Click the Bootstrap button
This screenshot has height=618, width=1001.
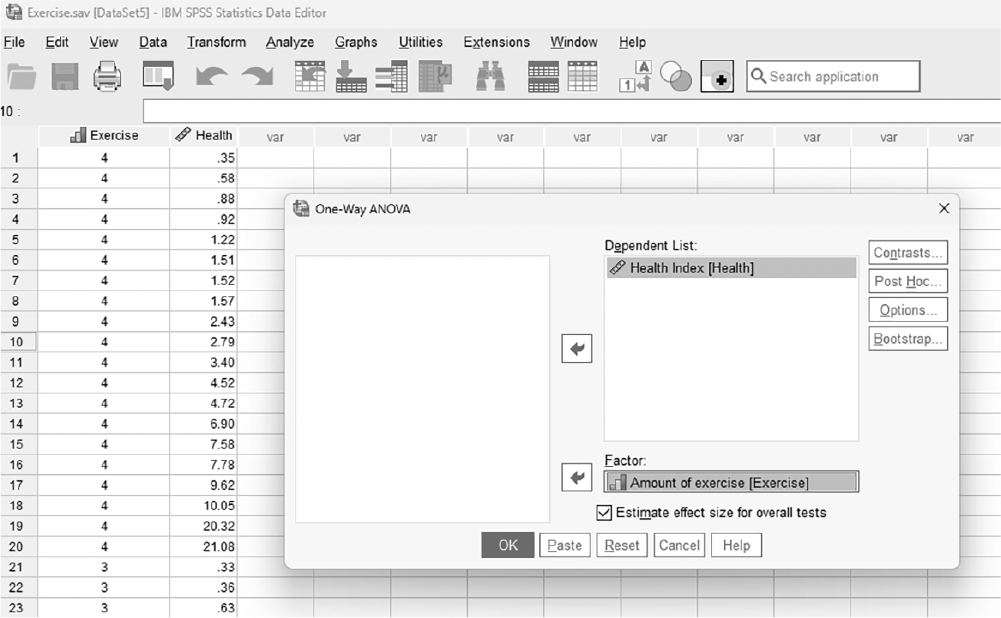pos(908,338)
